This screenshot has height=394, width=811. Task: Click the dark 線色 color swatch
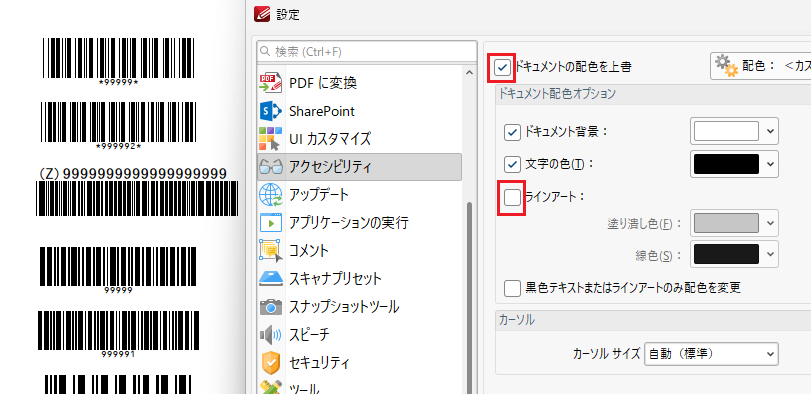click(726, 254)
